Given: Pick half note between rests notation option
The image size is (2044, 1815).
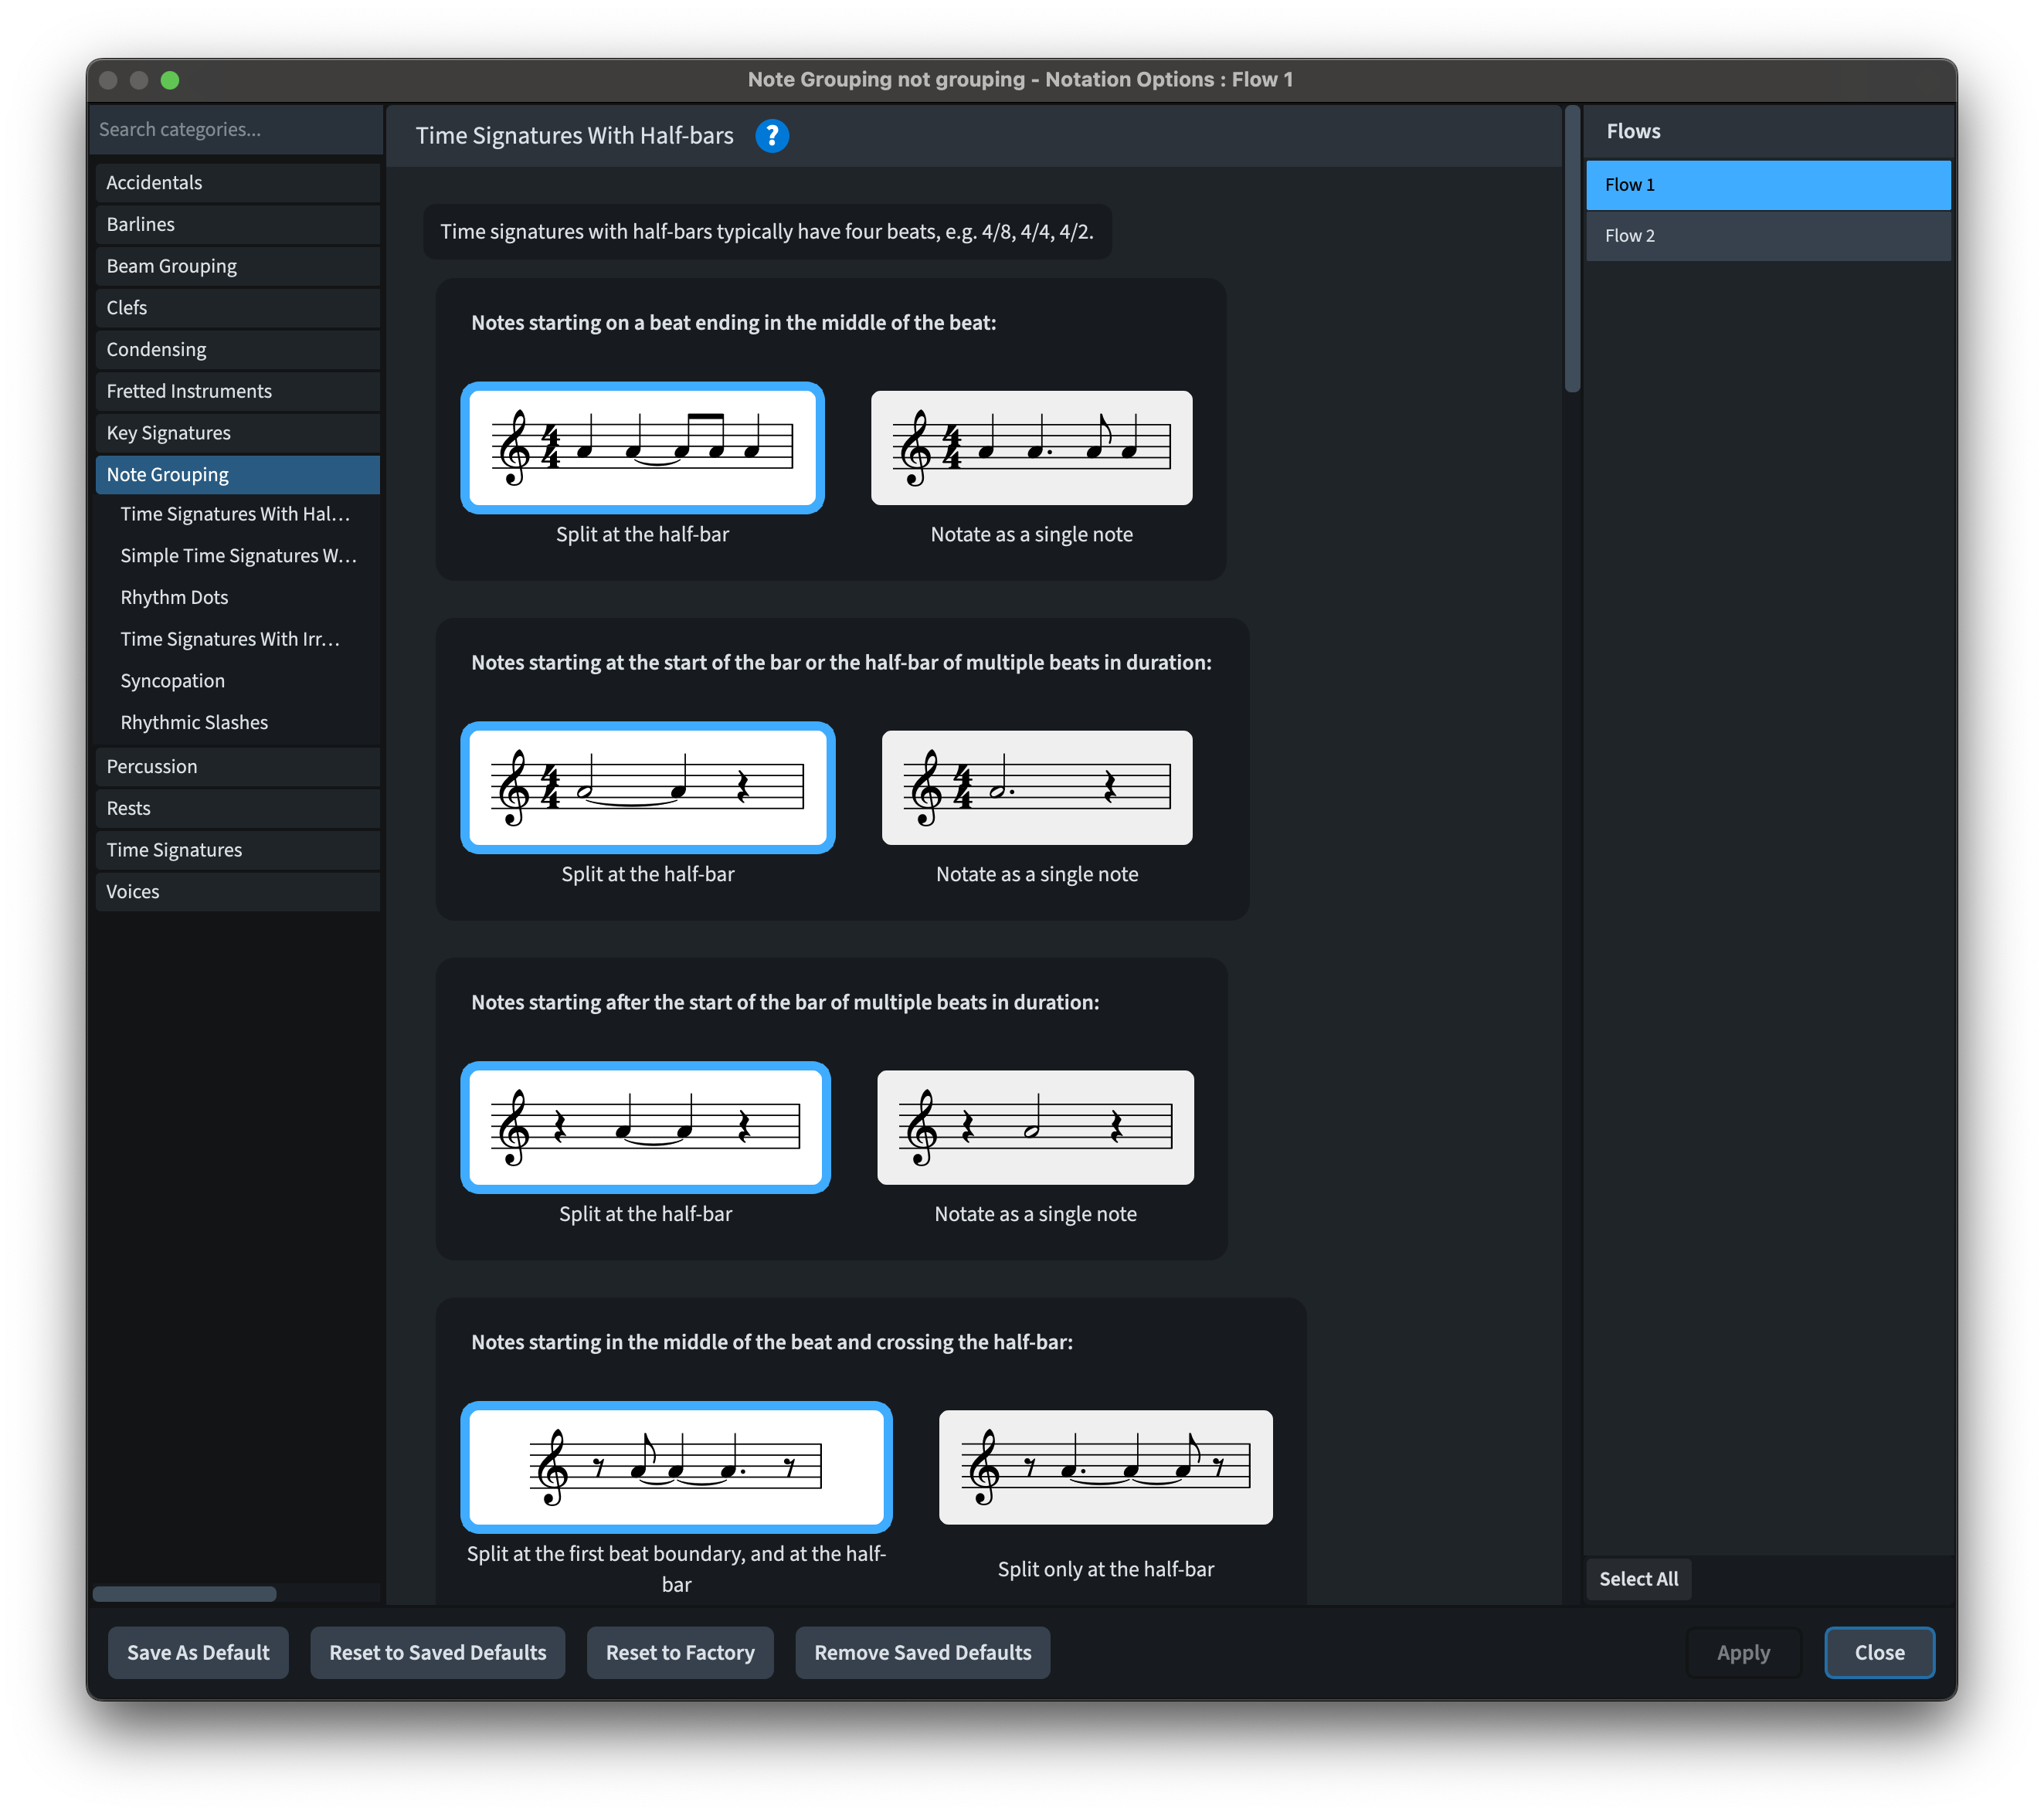Looking at the screenshot, I should pos(1035,1128).
